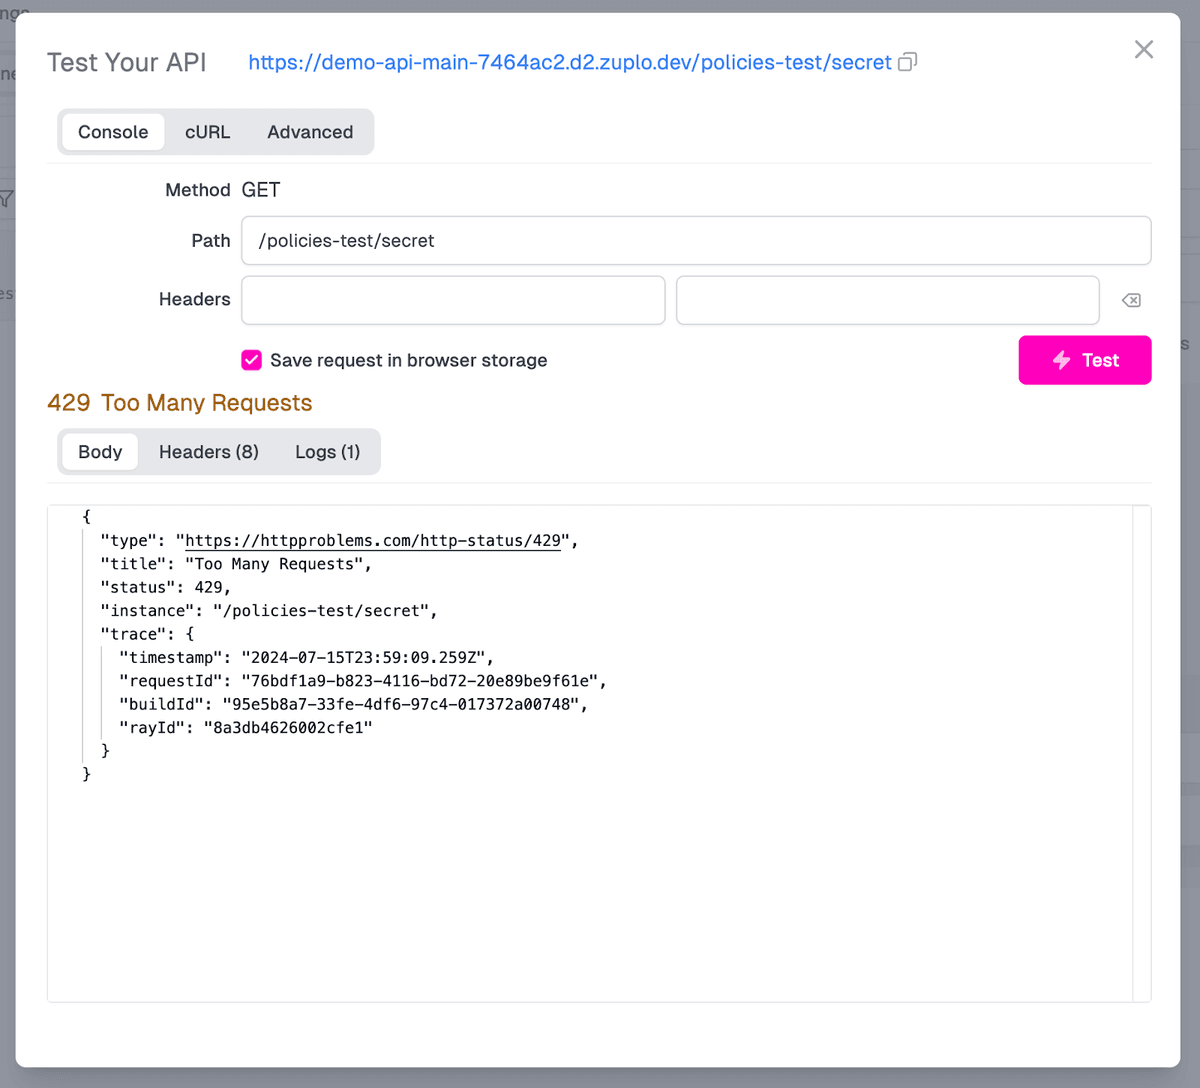Select the Advanced tab
Image resolution: width=1200 pixels, height=1088 pixels.
[x=310, y=132]
